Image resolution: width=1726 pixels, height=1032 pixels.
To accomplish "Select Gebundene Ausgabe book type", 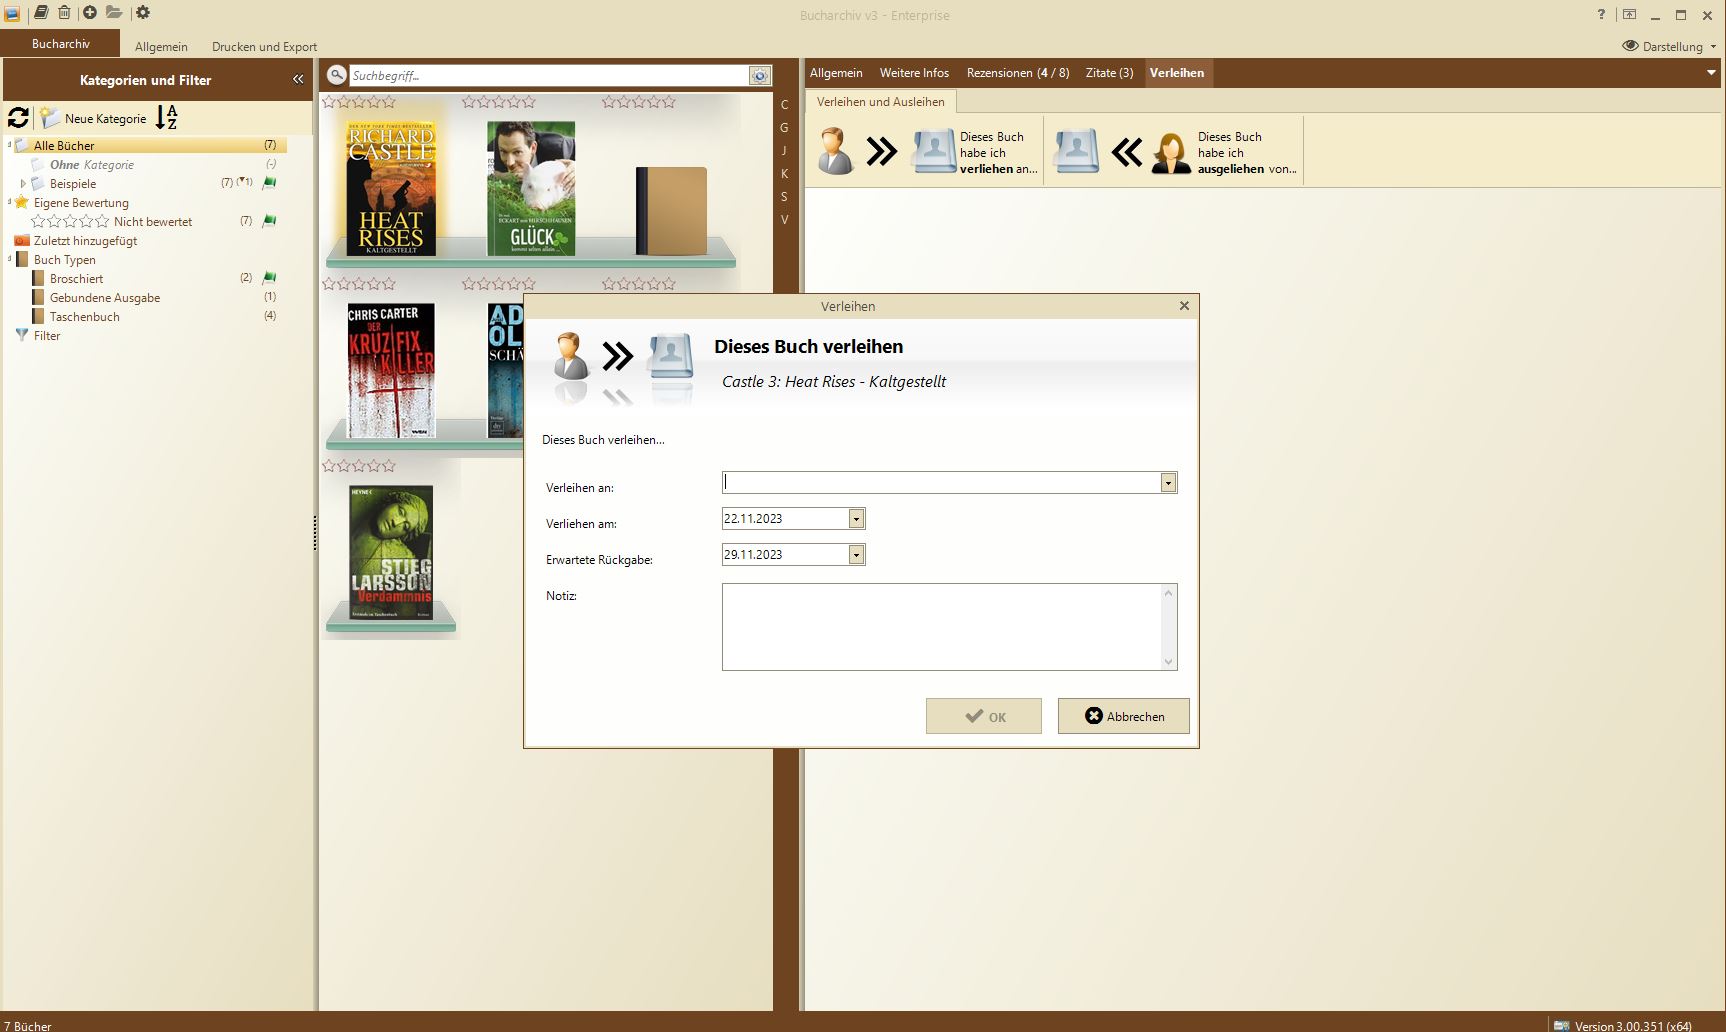I will 105,298.
